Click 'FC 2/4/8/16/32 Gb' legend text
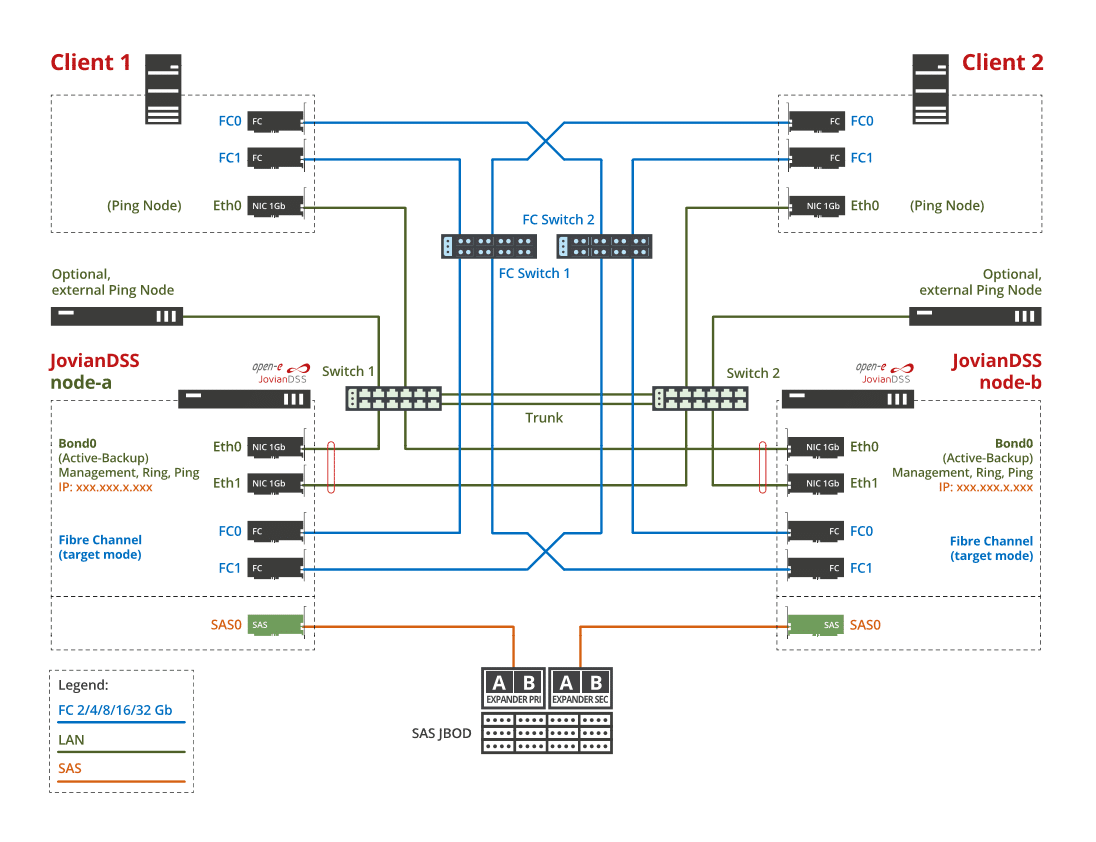The height and width of the screenshot is (842, 1096). (x=115, y=710)
